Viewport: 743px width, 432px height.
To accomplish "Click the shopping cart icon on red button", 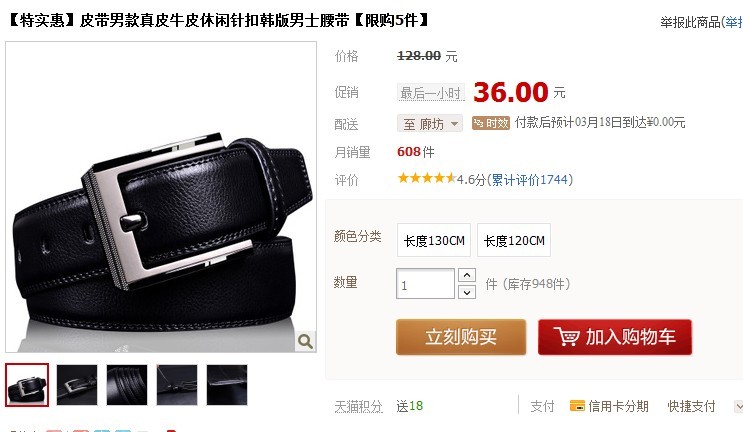I will pos(567,336).
